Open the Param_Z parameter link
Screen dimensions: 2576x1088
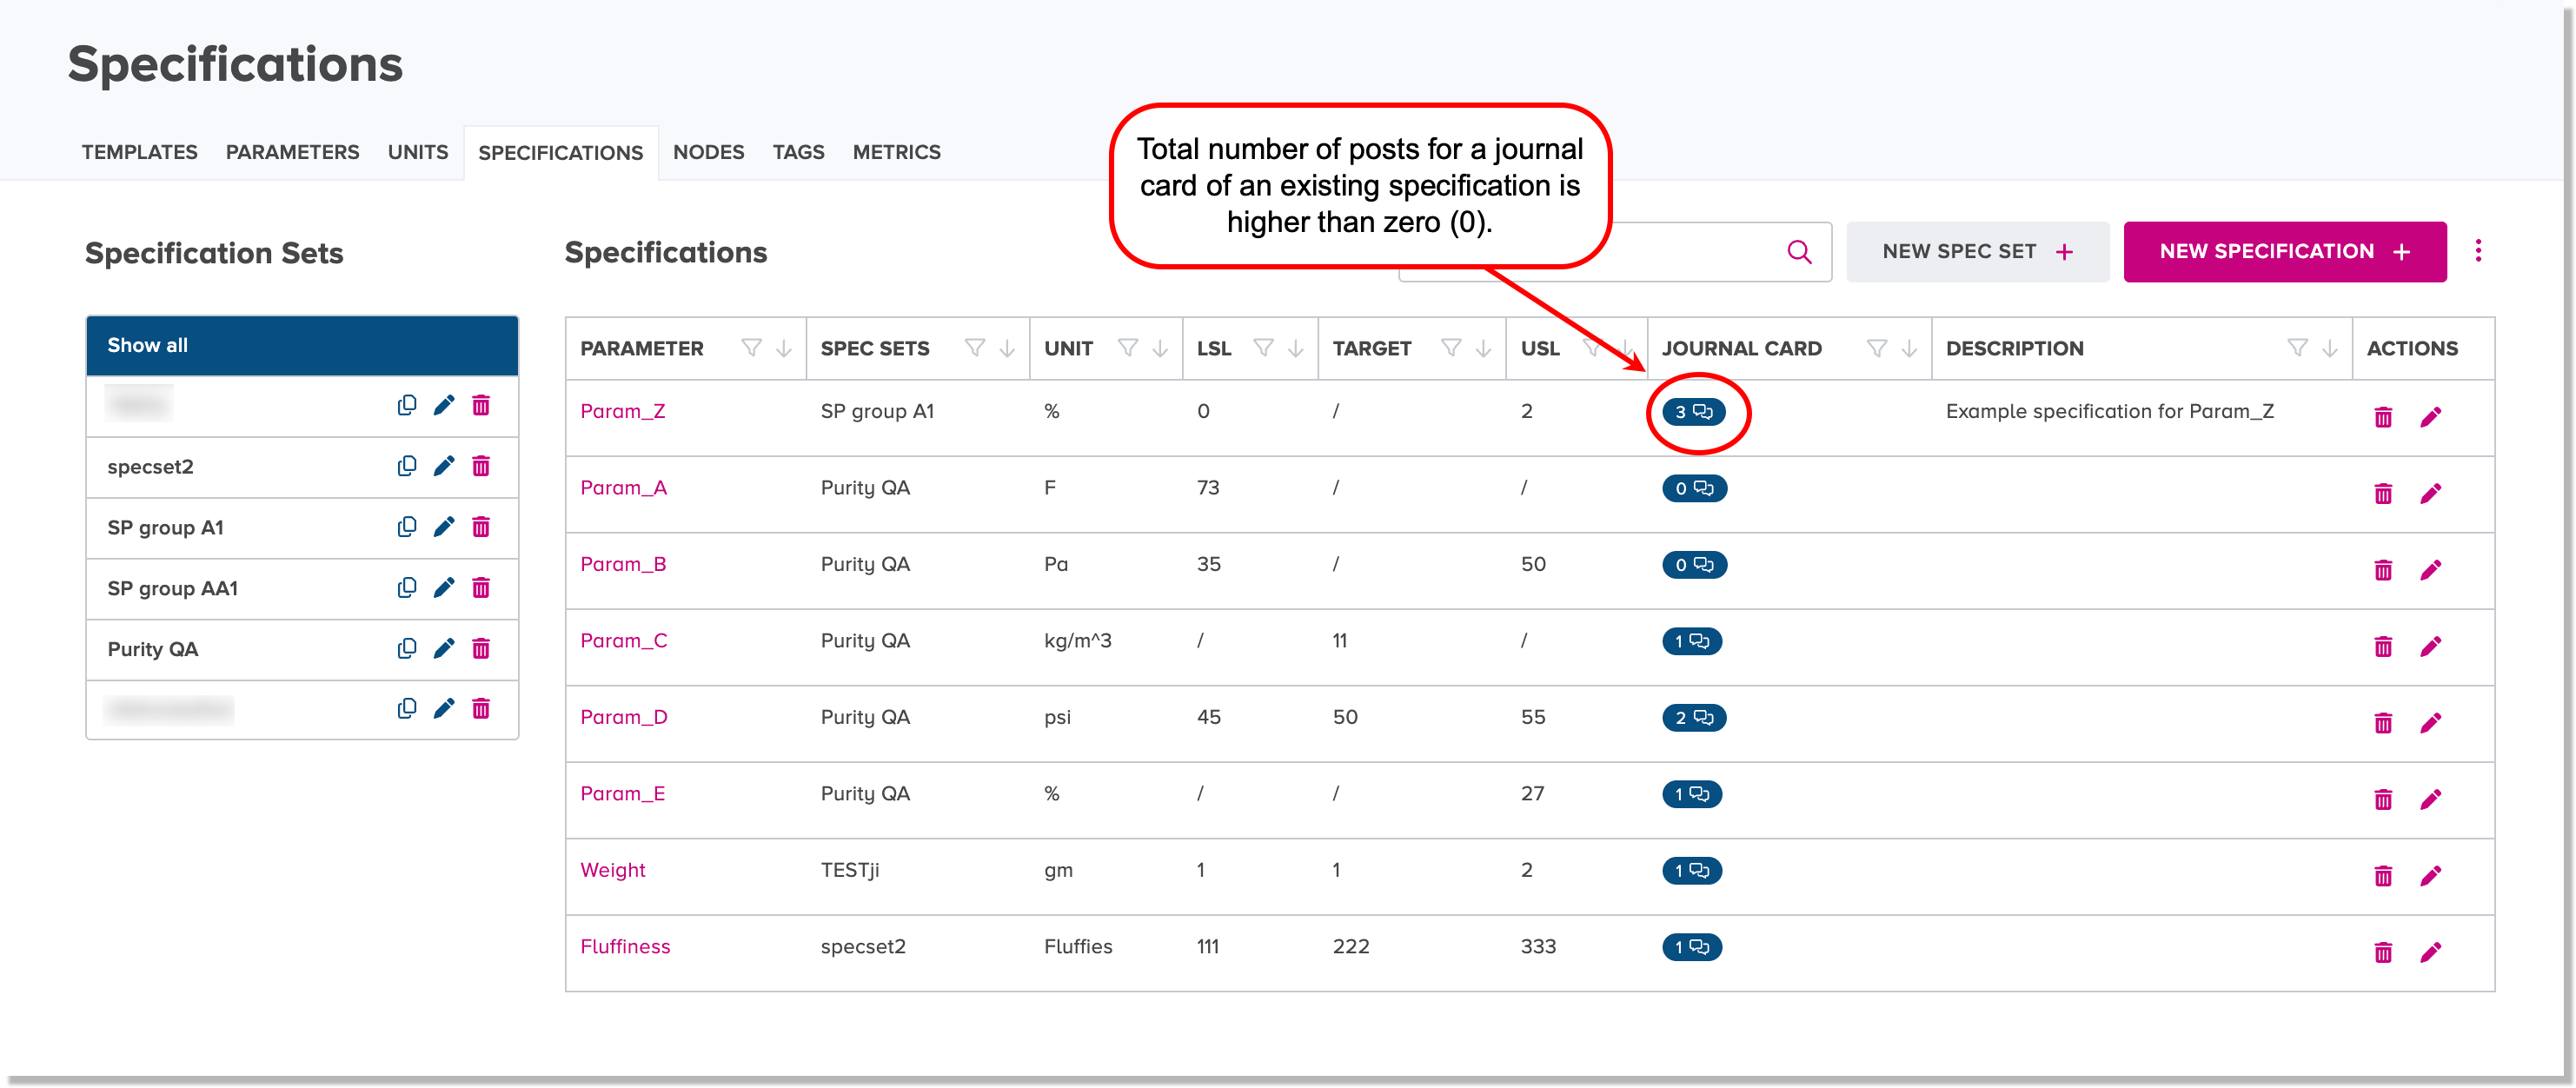(623, 411)
